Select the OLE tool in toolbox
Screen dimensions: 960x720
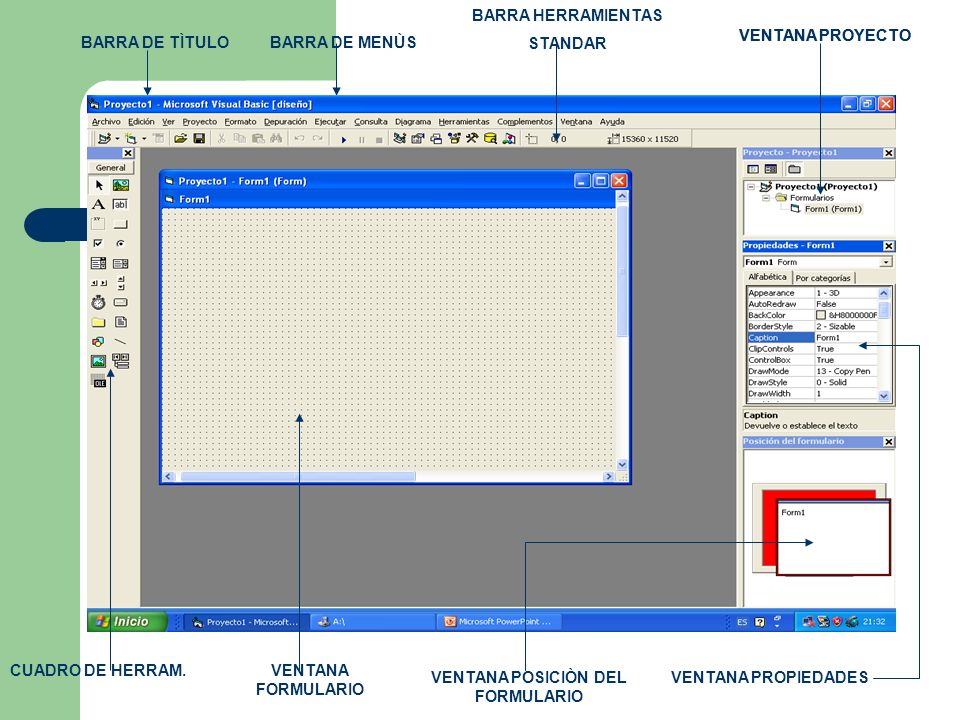pos(99,382)
